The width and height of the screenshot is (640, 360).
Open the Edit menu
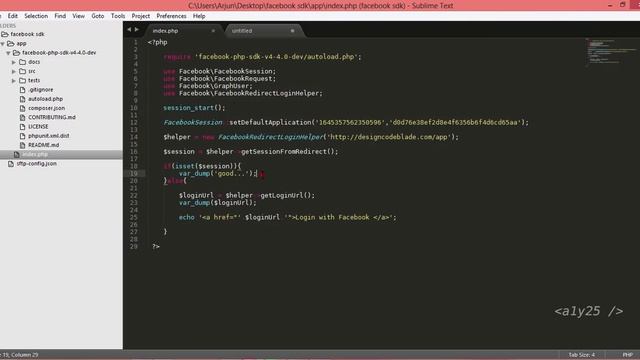point(13,16)
